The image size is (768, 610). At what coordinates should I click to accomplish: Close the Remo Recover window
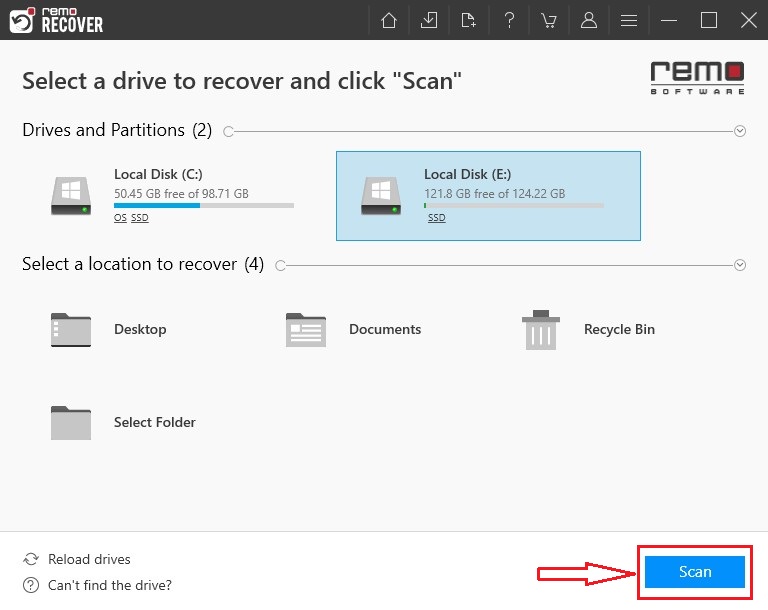tap(749, 20)
